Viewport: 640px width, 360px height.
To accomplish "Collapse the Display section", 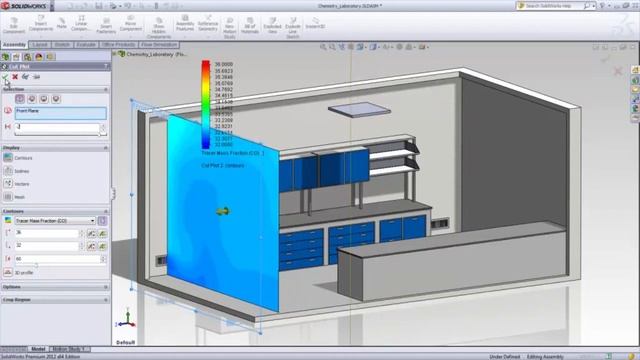I will pyautogui.click(x=106, y=148).
